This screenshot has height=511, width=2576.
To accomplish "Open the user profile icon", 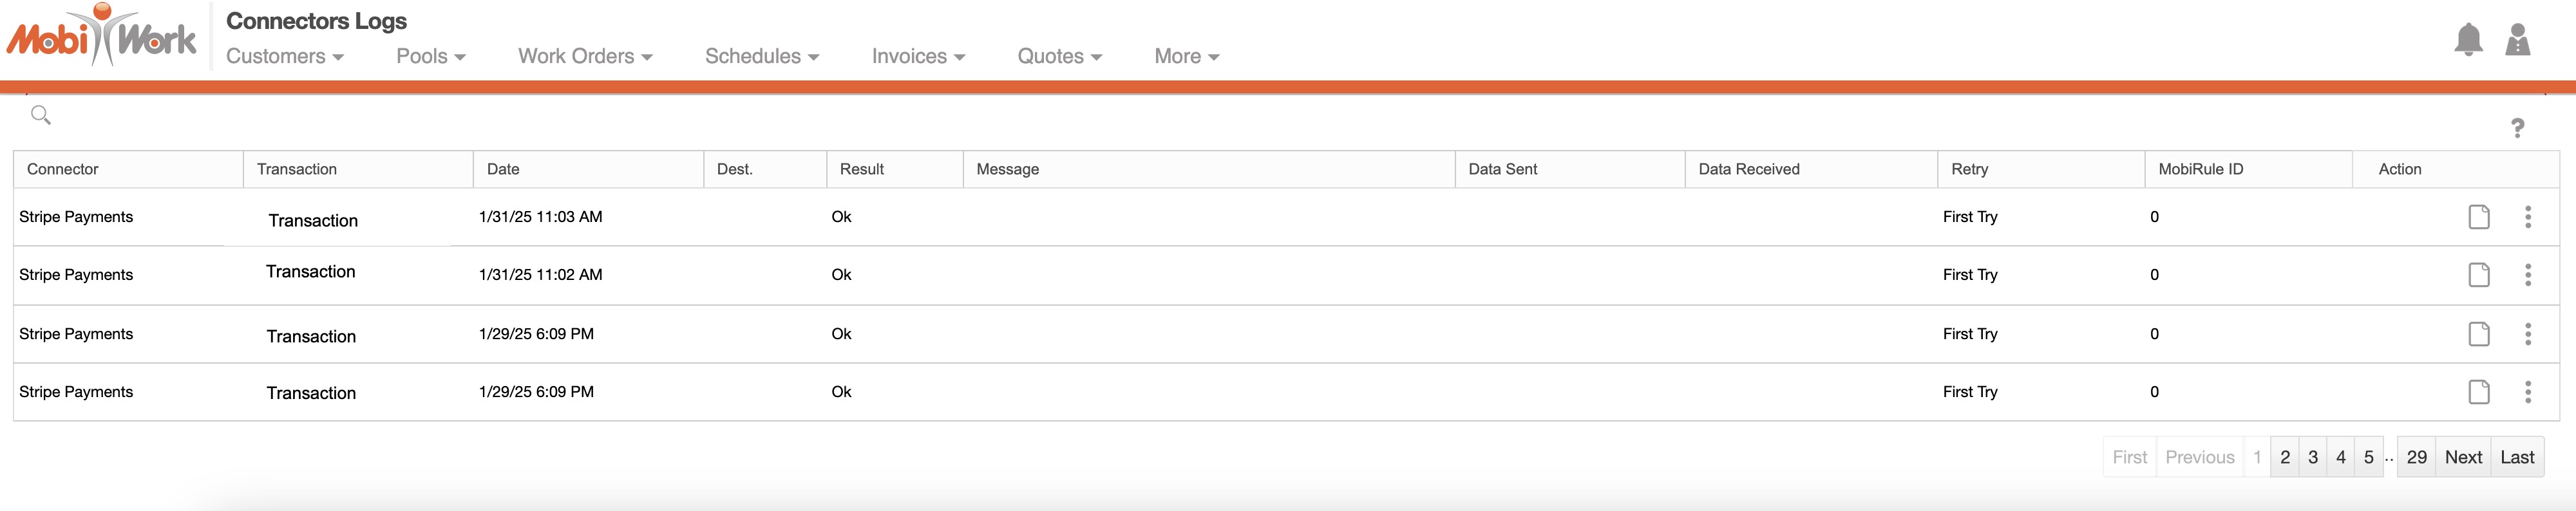I will click(2517, 40).
